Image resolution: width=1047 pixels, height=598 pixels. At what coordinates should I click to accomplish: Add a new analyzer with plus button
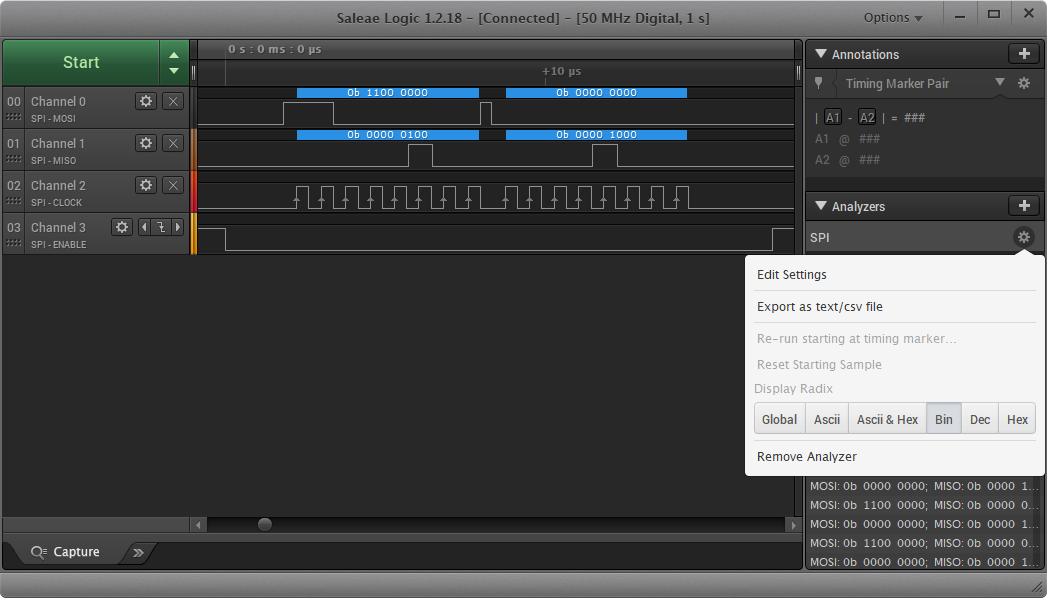pyautogui.click(x=1023, y=206)
